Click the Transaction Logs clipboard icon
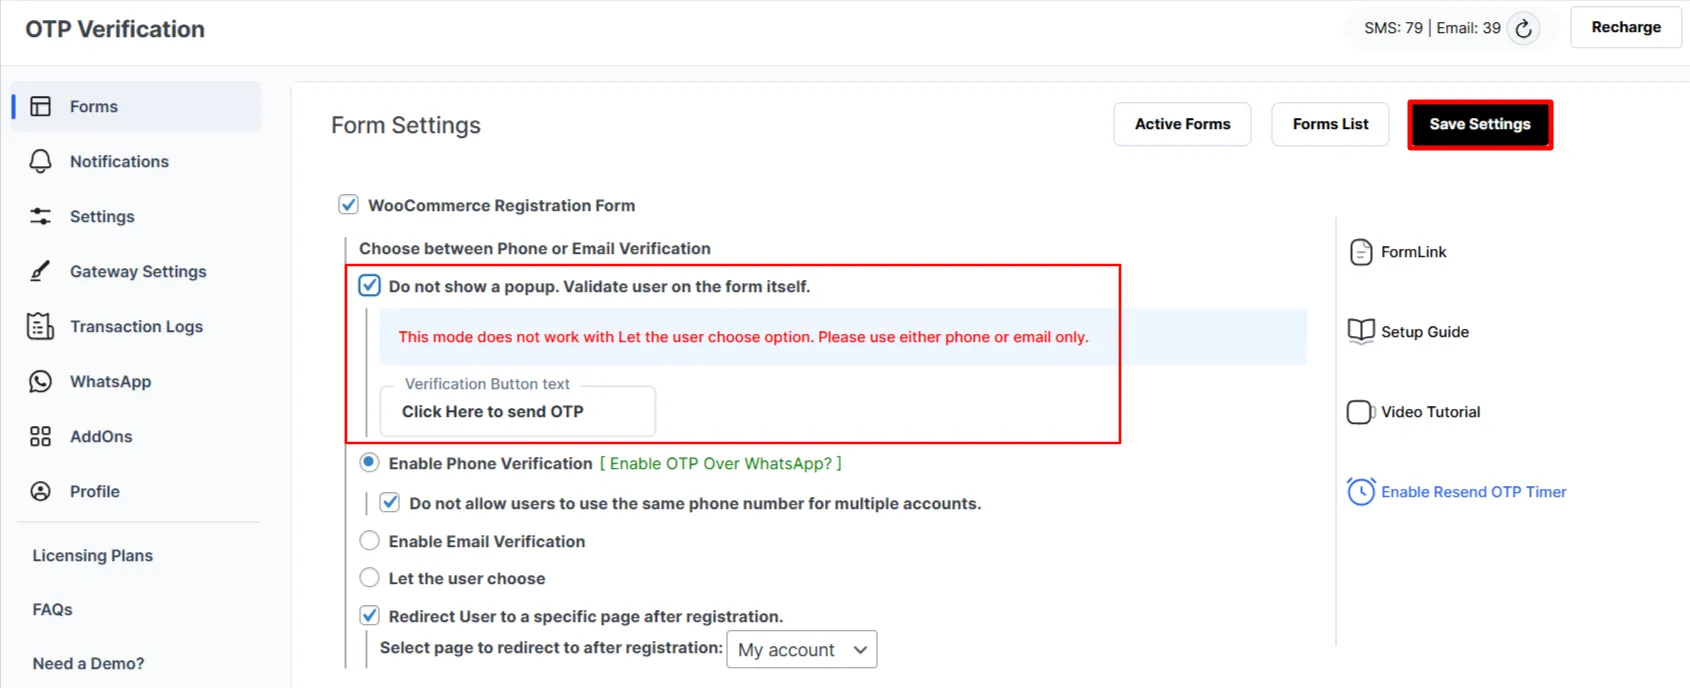 40,326
